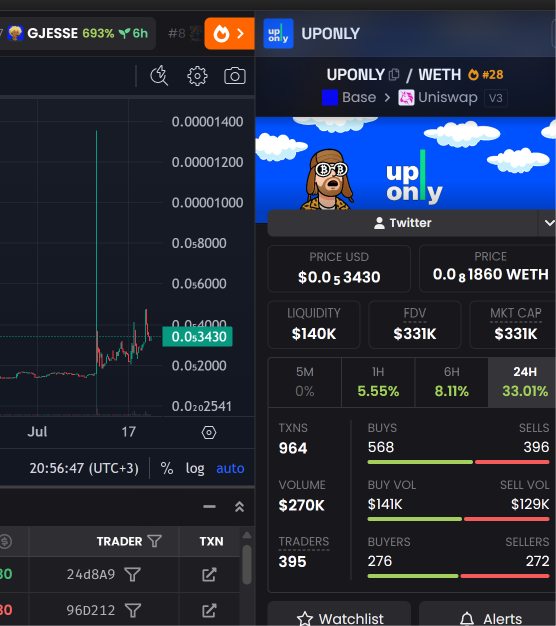The image size is (556, 626).
Task: Toggle USD dollar column icon in table
Action: 5,541
